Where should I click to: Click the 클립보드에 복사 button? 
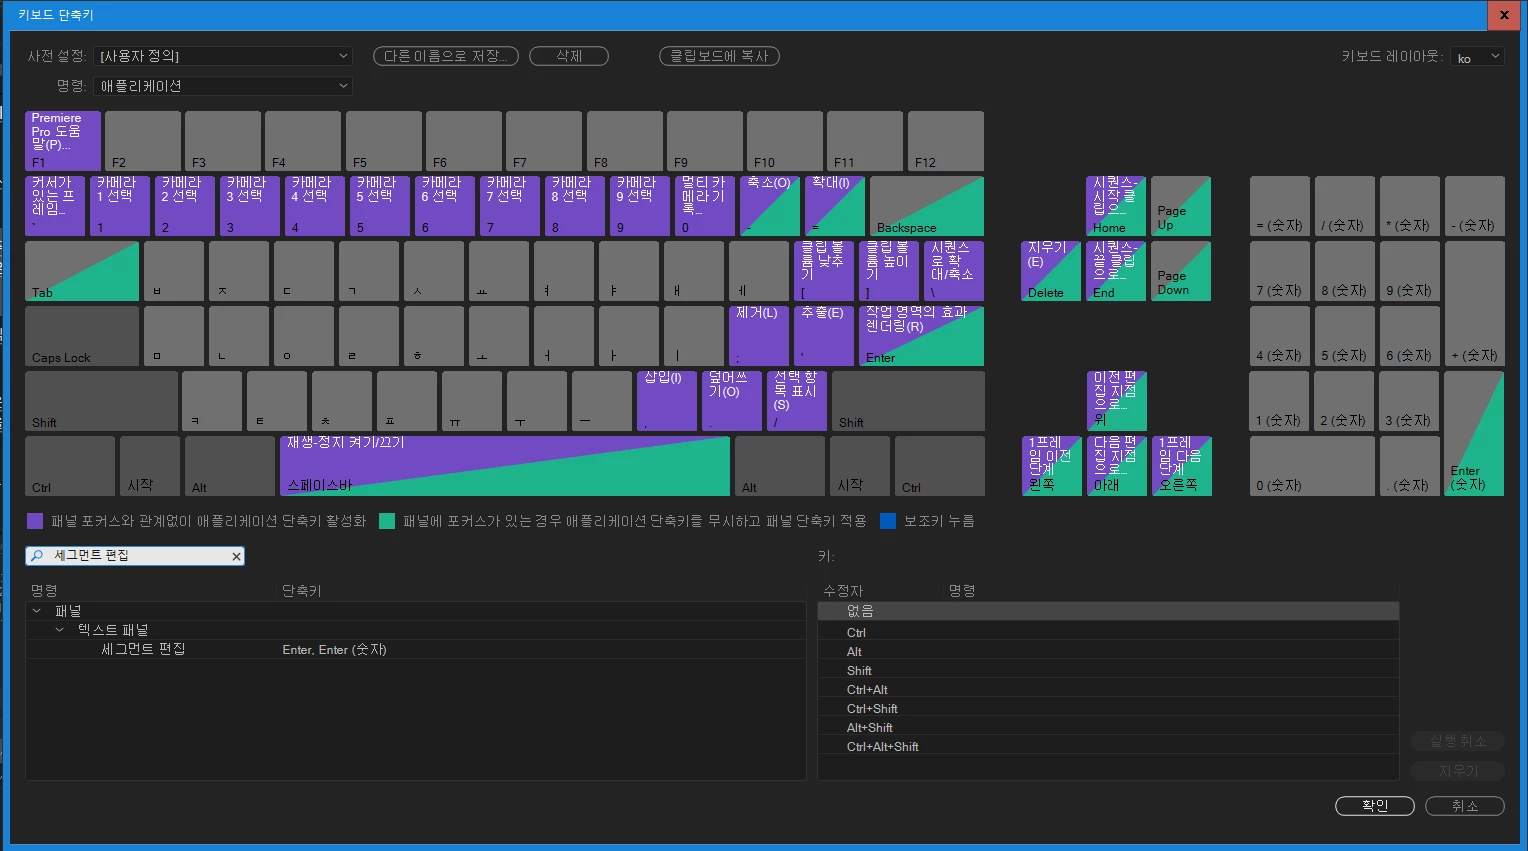(719, 56)
